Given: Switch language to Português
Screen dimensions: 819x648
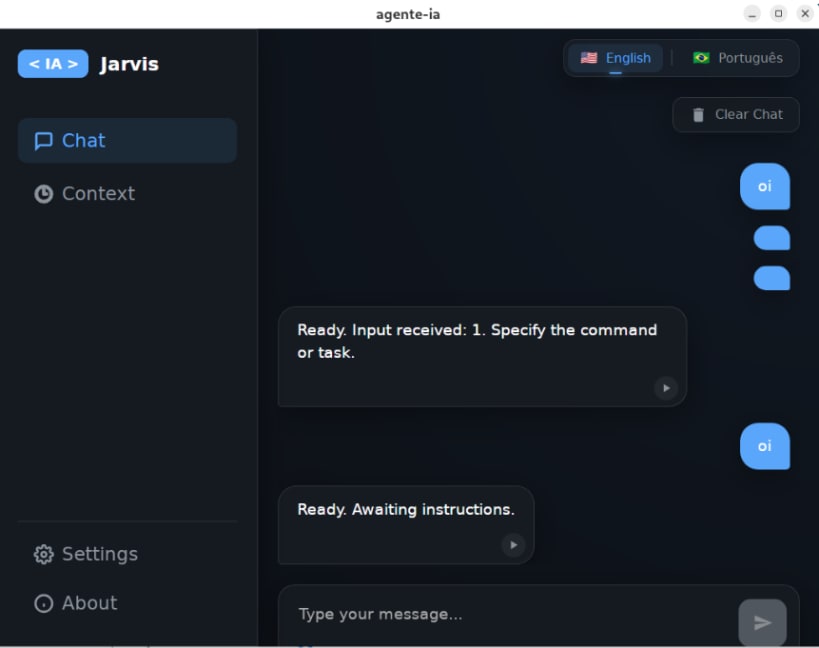Looking at the screenshot, I should pos(738,58).
